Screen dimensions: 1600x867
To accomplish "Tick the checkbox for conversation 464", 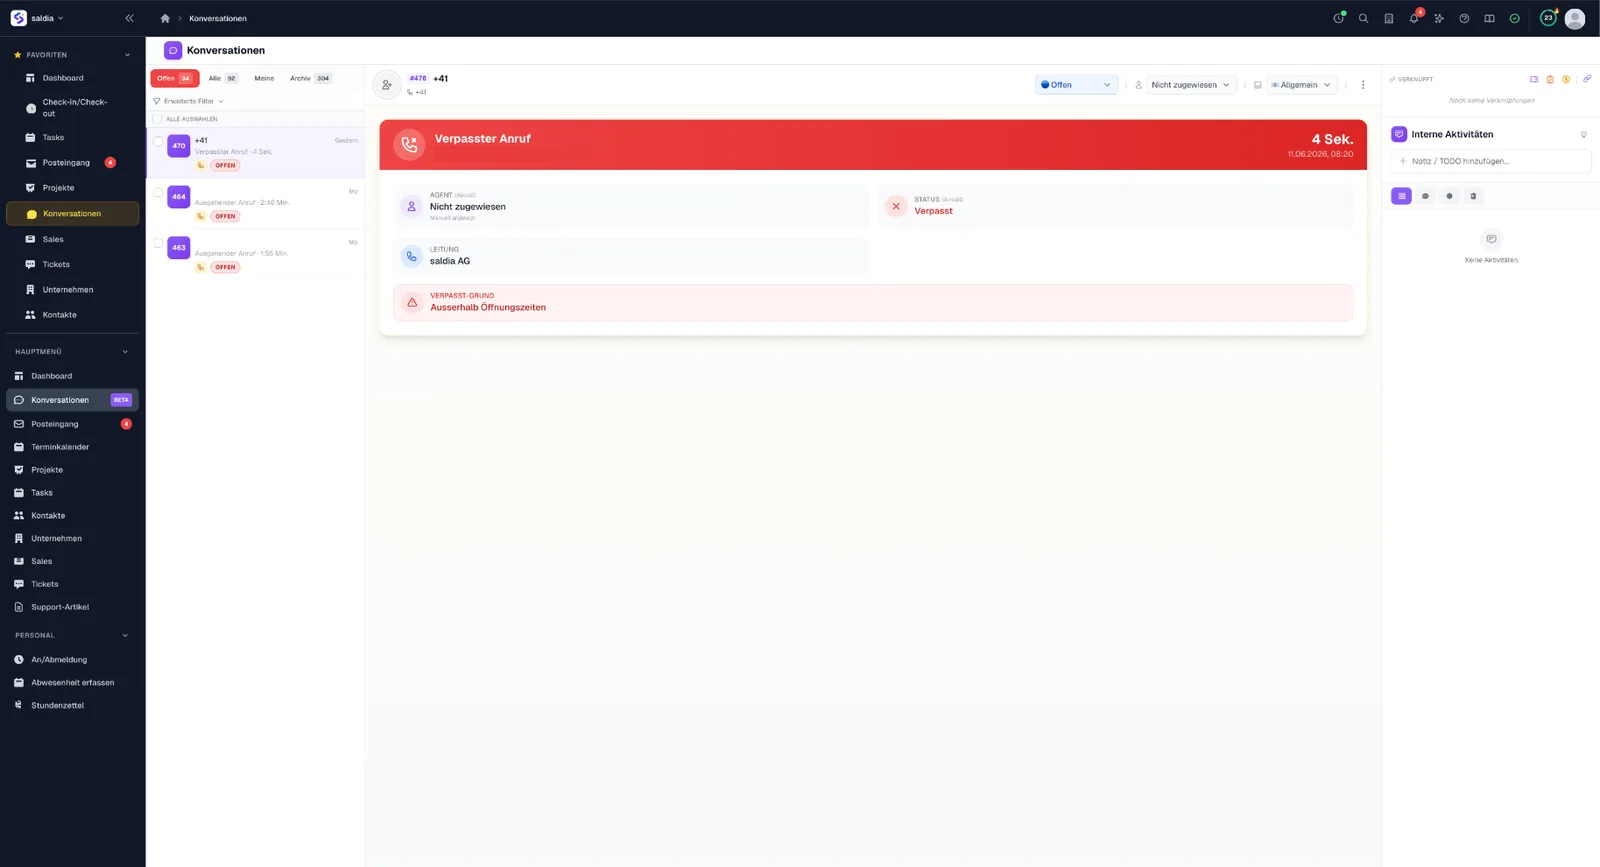I will coord(158,192).
